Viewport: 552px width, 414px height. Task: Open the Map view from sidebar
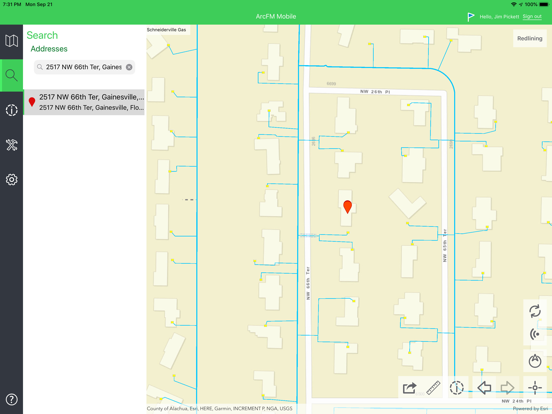tap(11, 41)
